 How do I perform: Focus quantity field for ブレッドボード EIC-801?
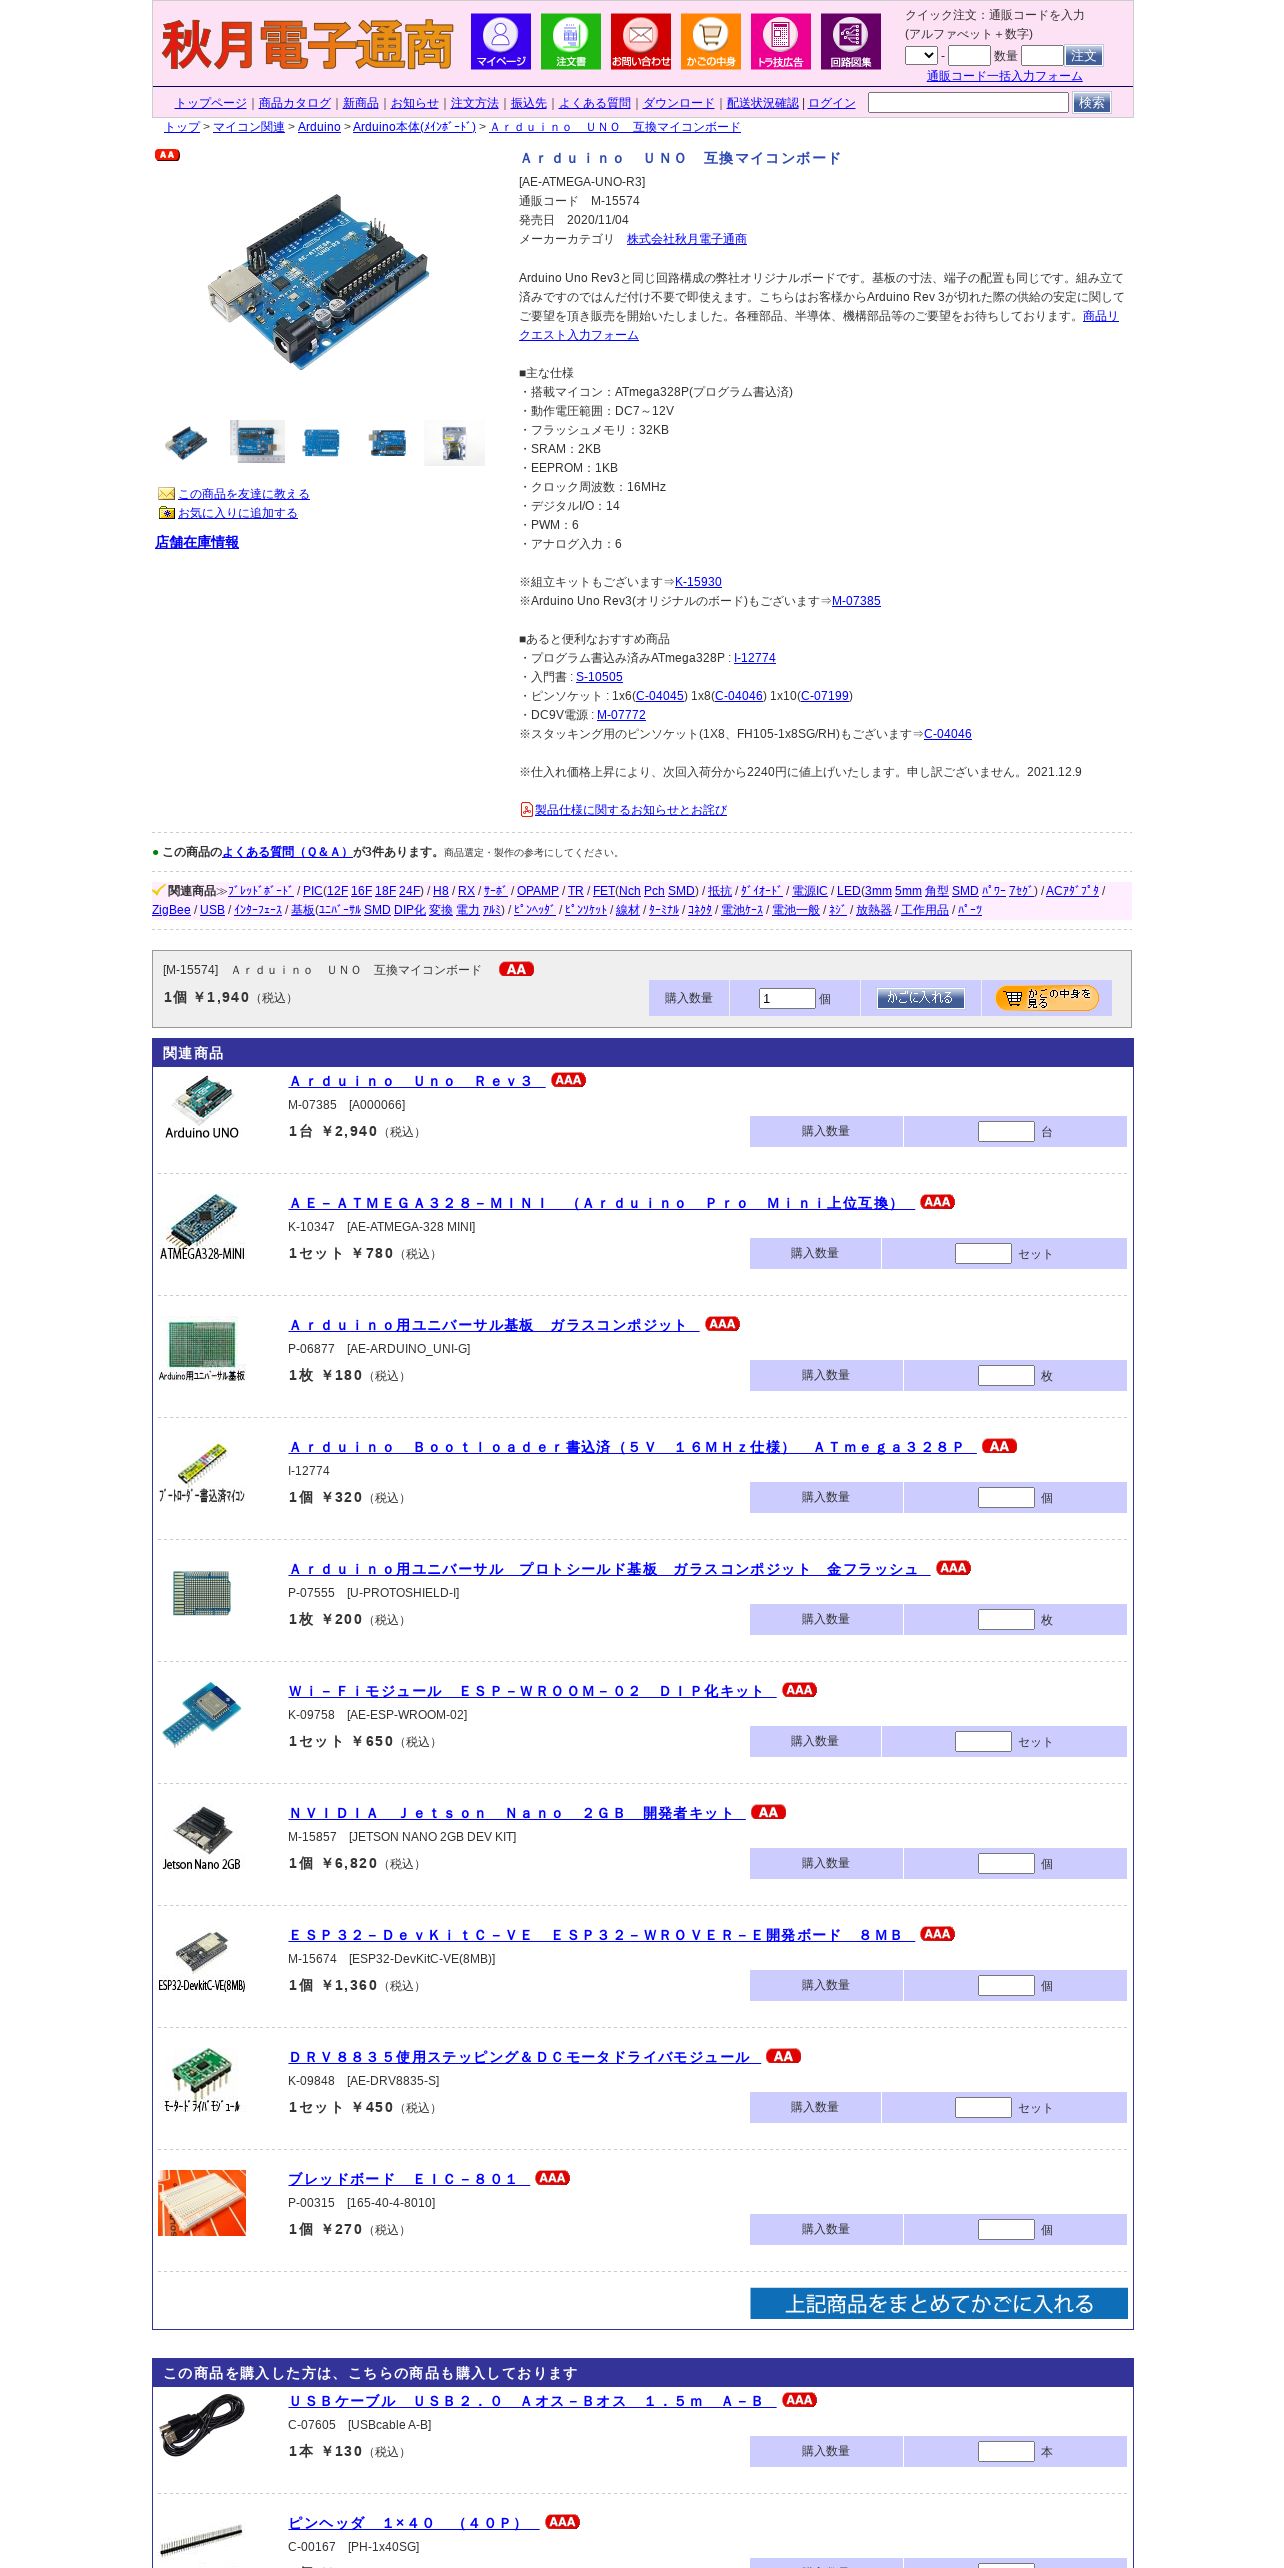pyautogui.click(x=1006, y=2229)
